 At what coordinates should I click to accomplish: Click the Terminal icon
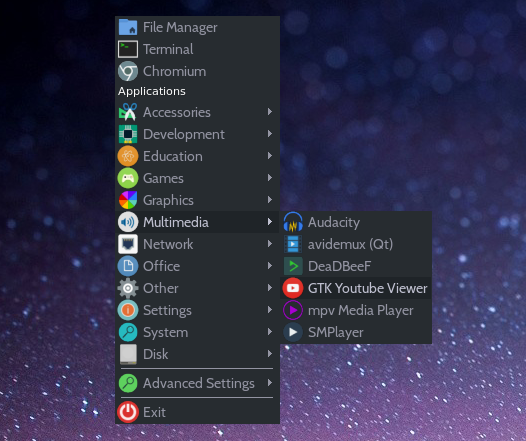[x=128, y=49]
